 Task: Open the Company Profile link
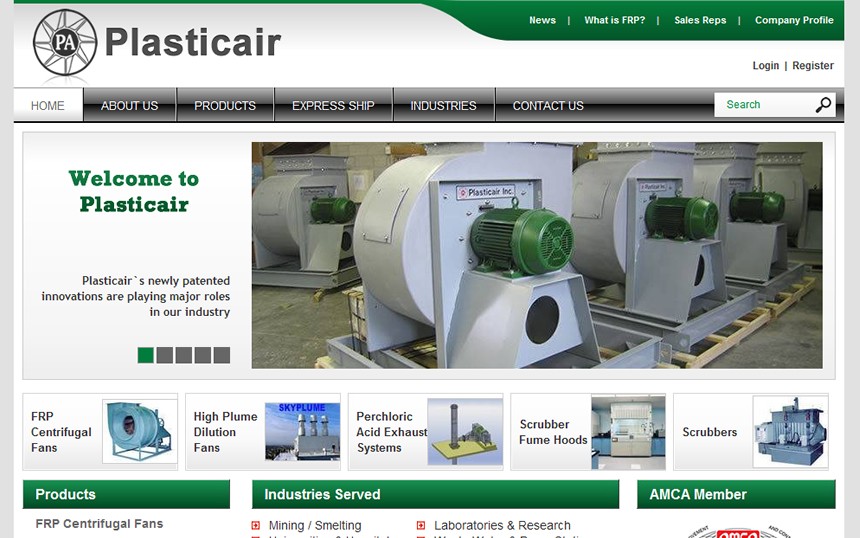click(x=794, y=20)
